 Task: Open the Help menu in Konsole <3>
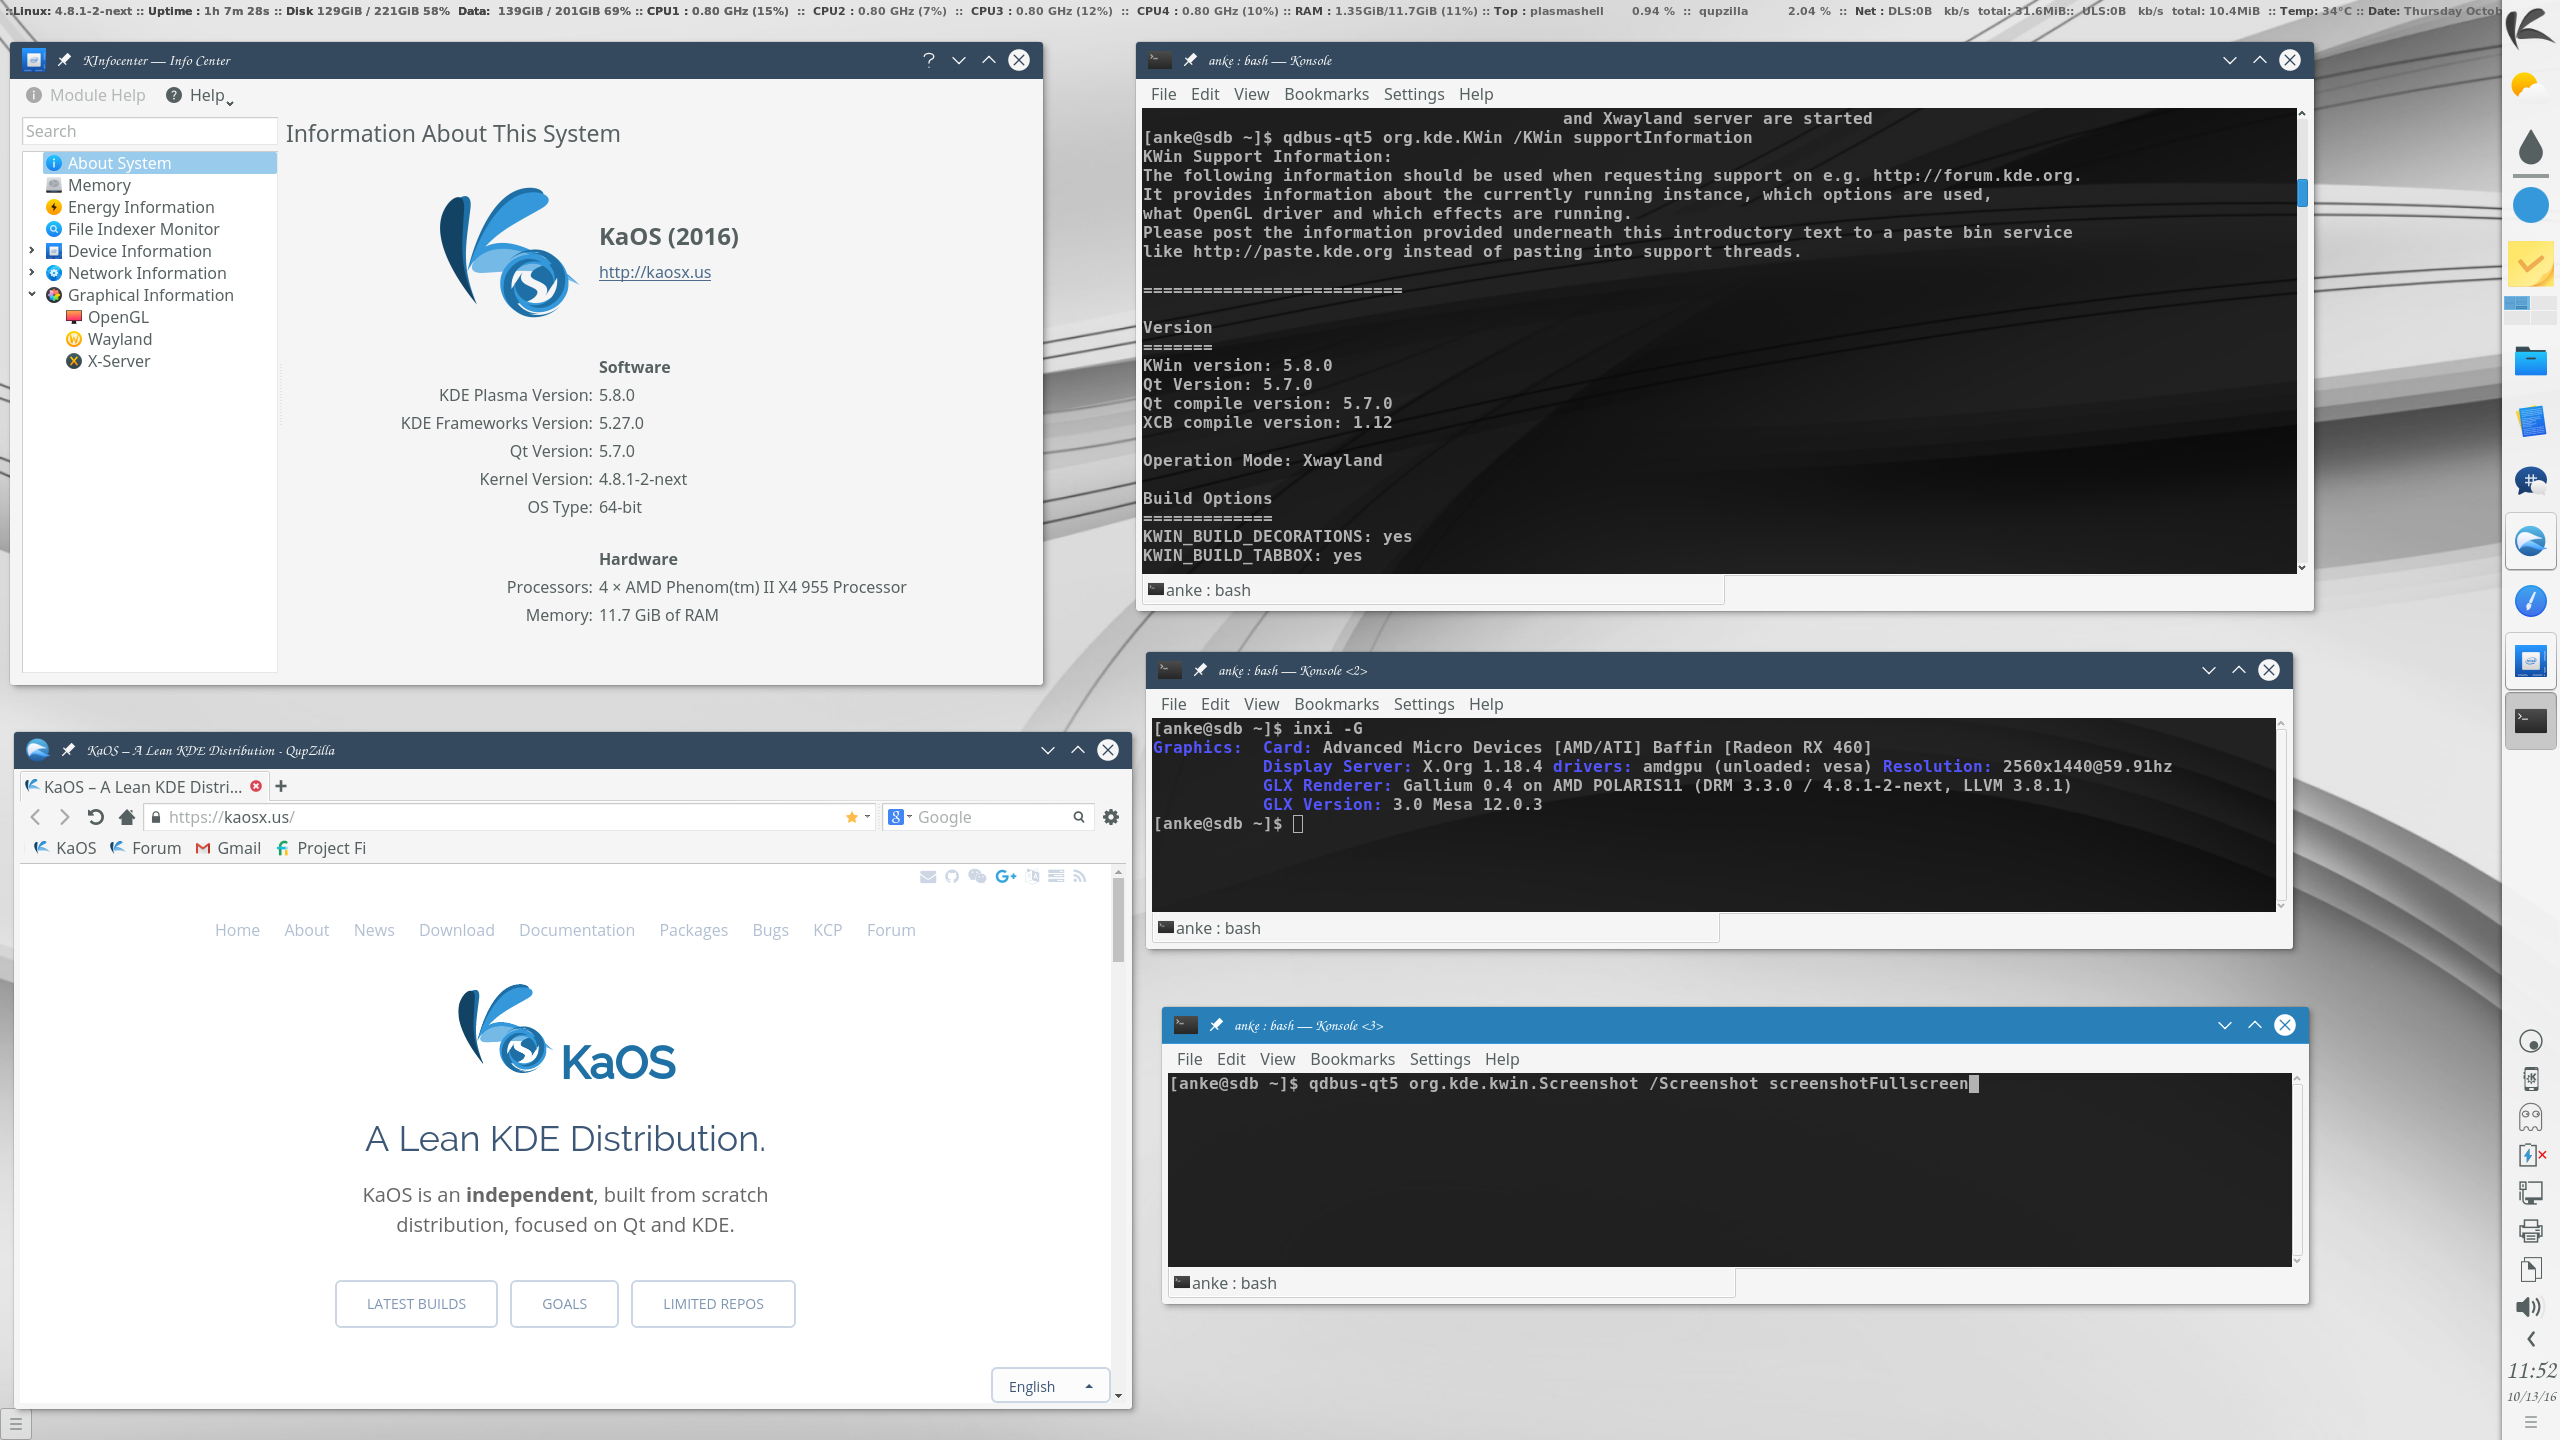(1502, 1059)
